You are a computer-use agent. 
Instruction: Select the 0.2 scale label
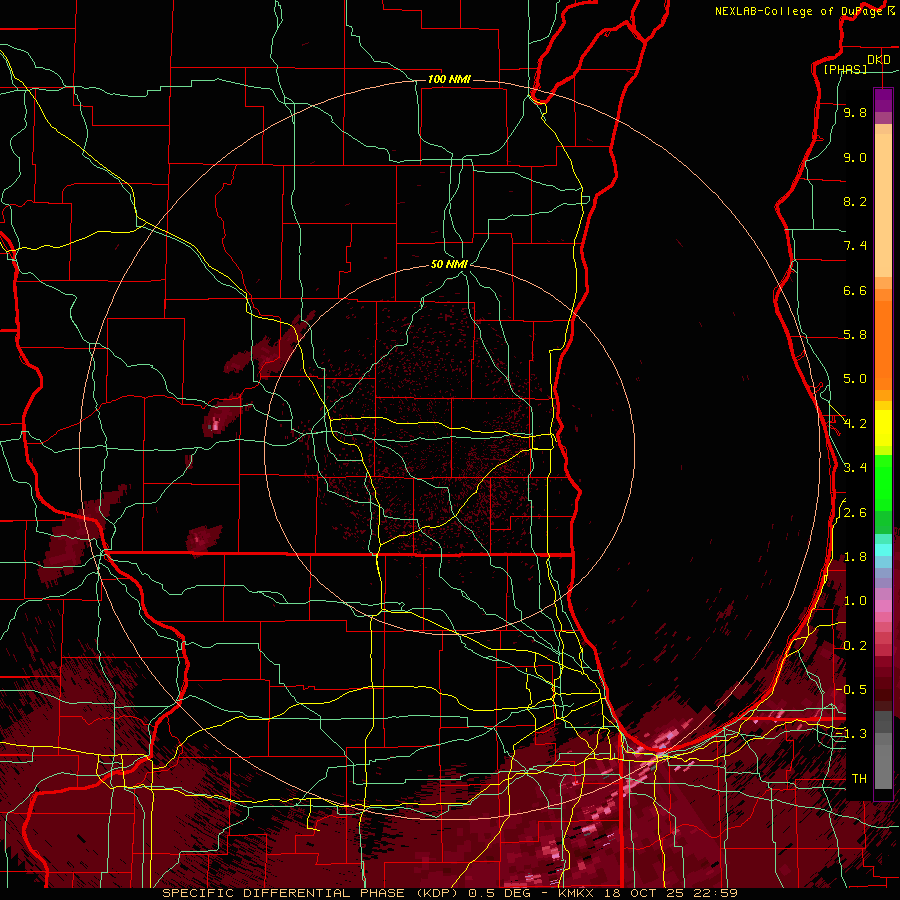(x=855, y=646)
